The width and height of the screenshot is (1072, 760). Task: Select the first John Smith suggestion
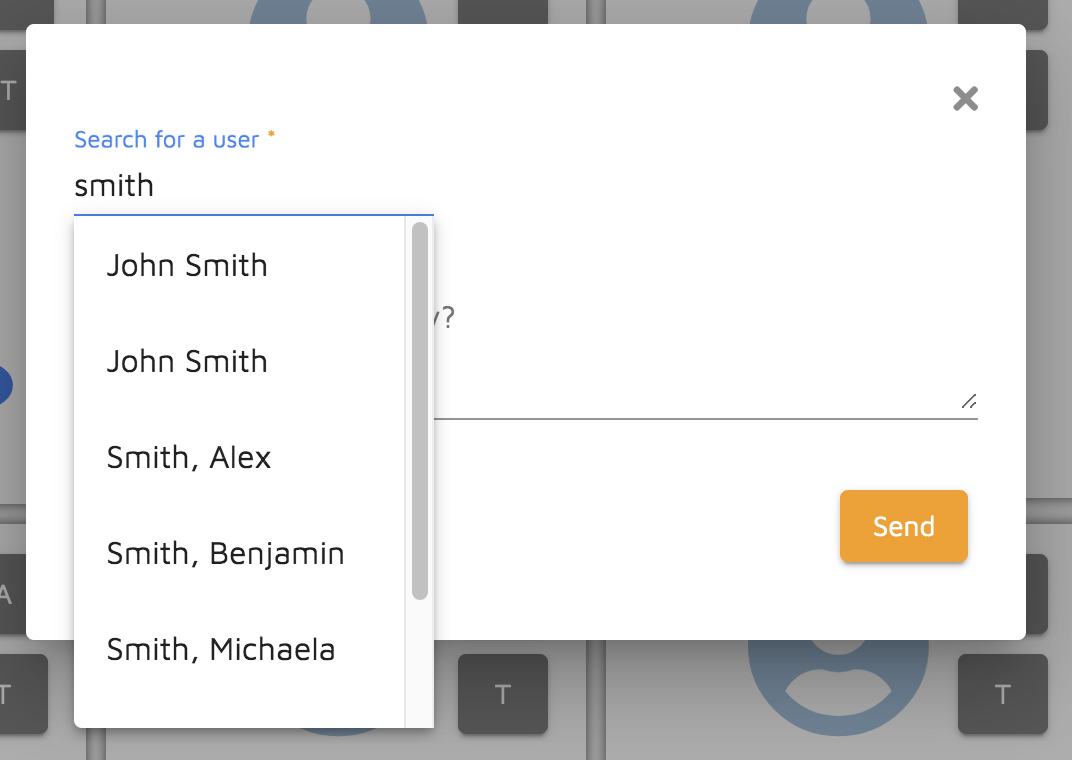187,266
